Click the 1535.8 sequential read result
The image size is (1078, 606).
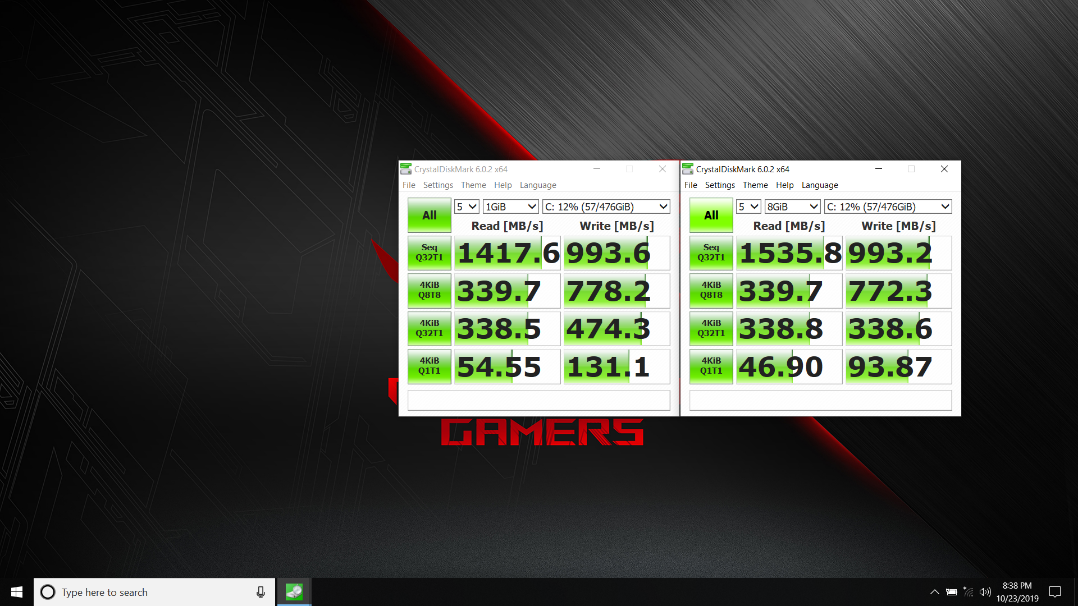[x=789, y=252]
